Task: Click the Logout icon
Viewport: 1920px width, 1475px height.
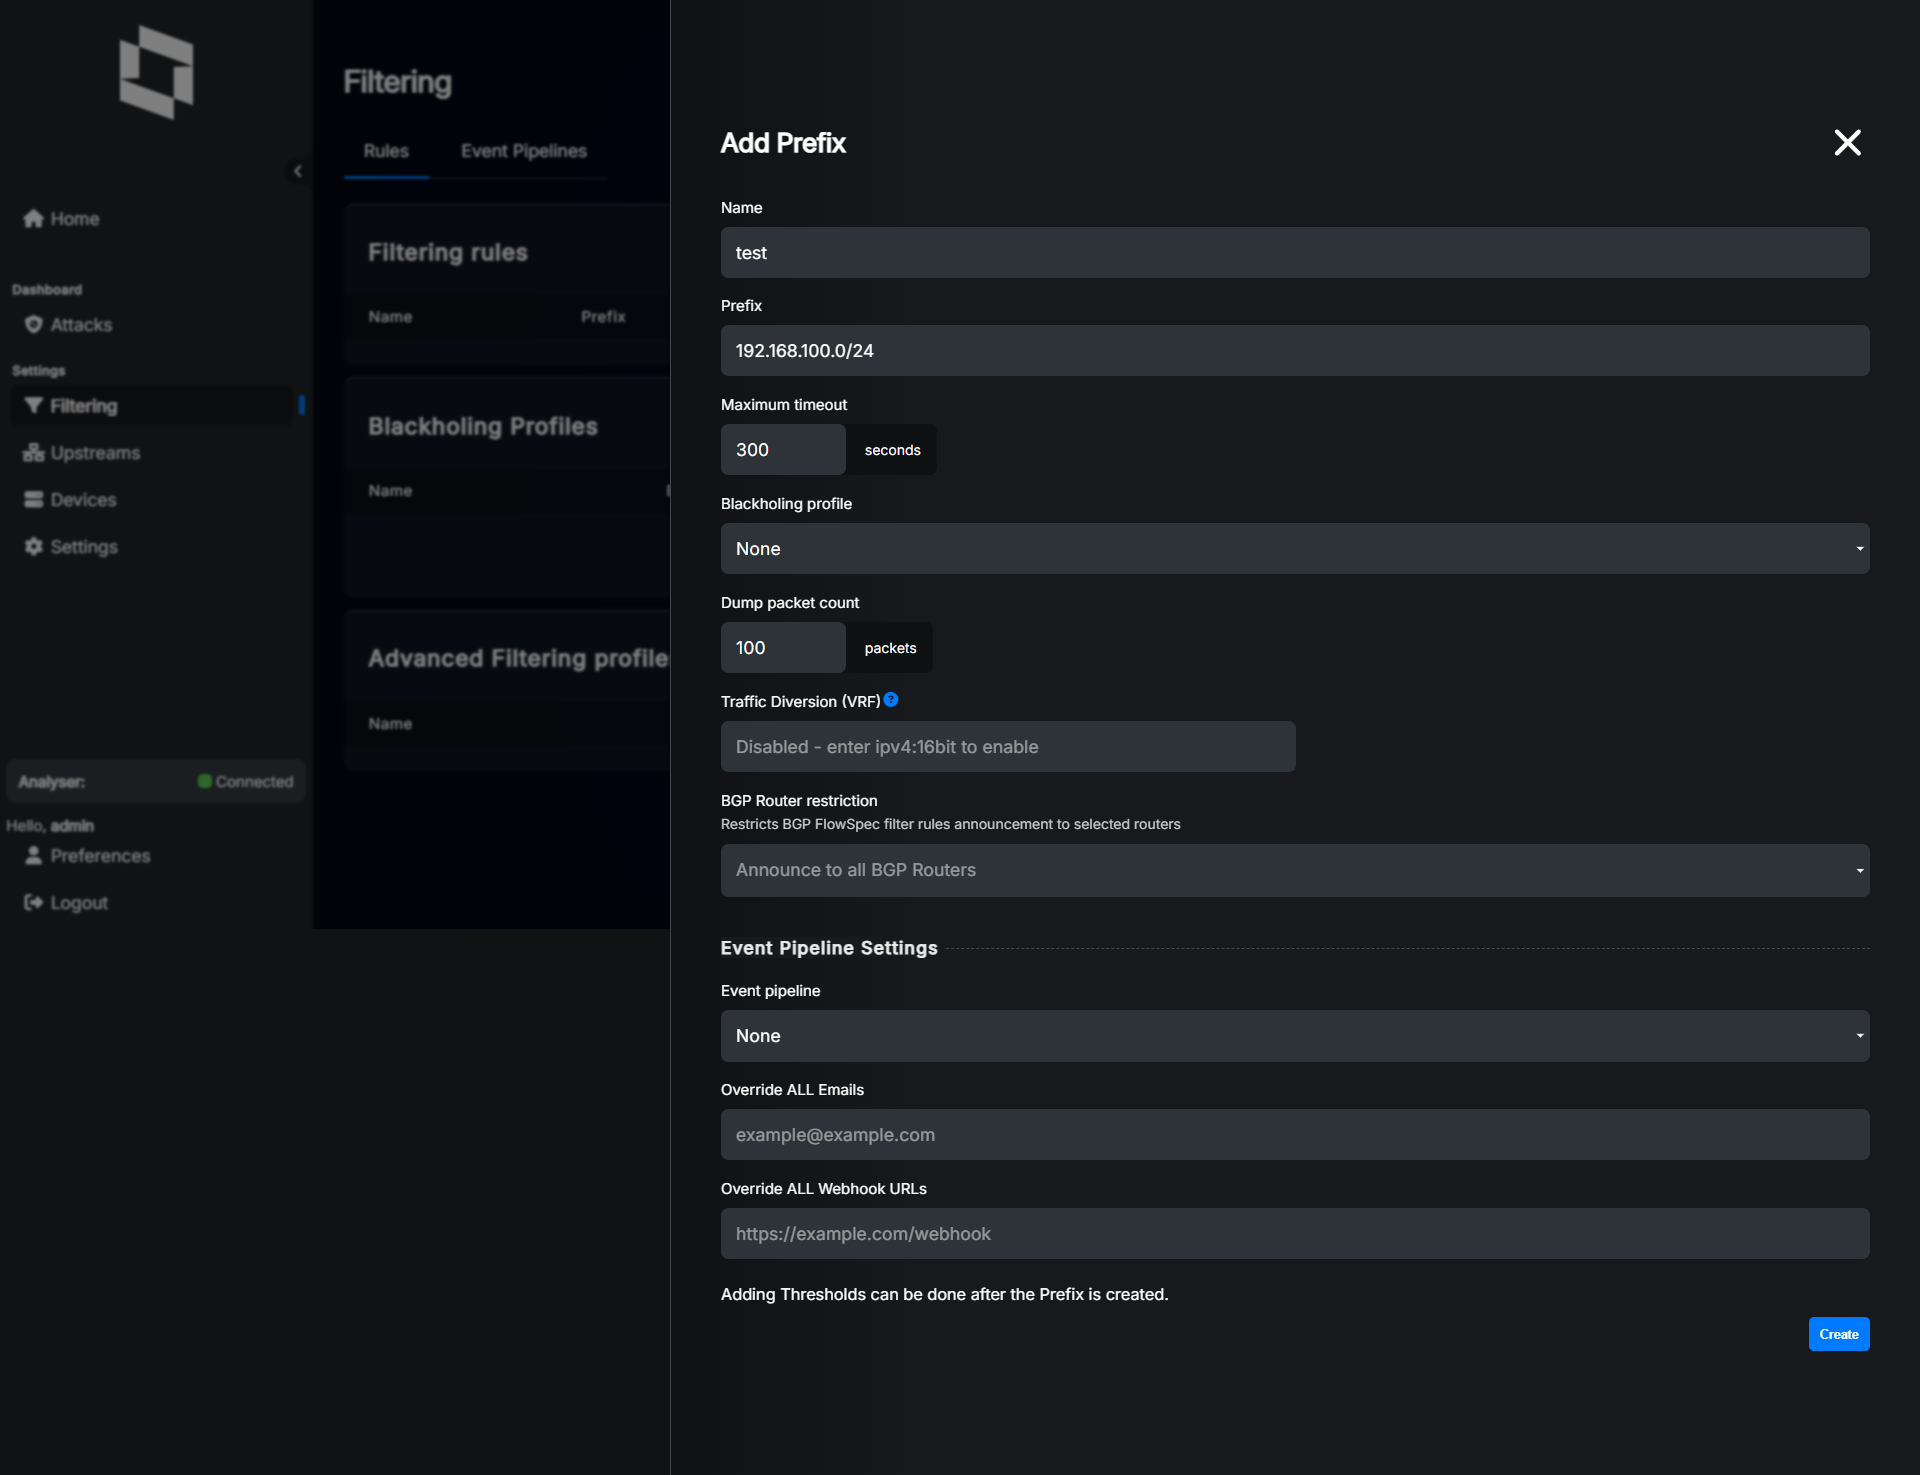Action: pos(33,903)
